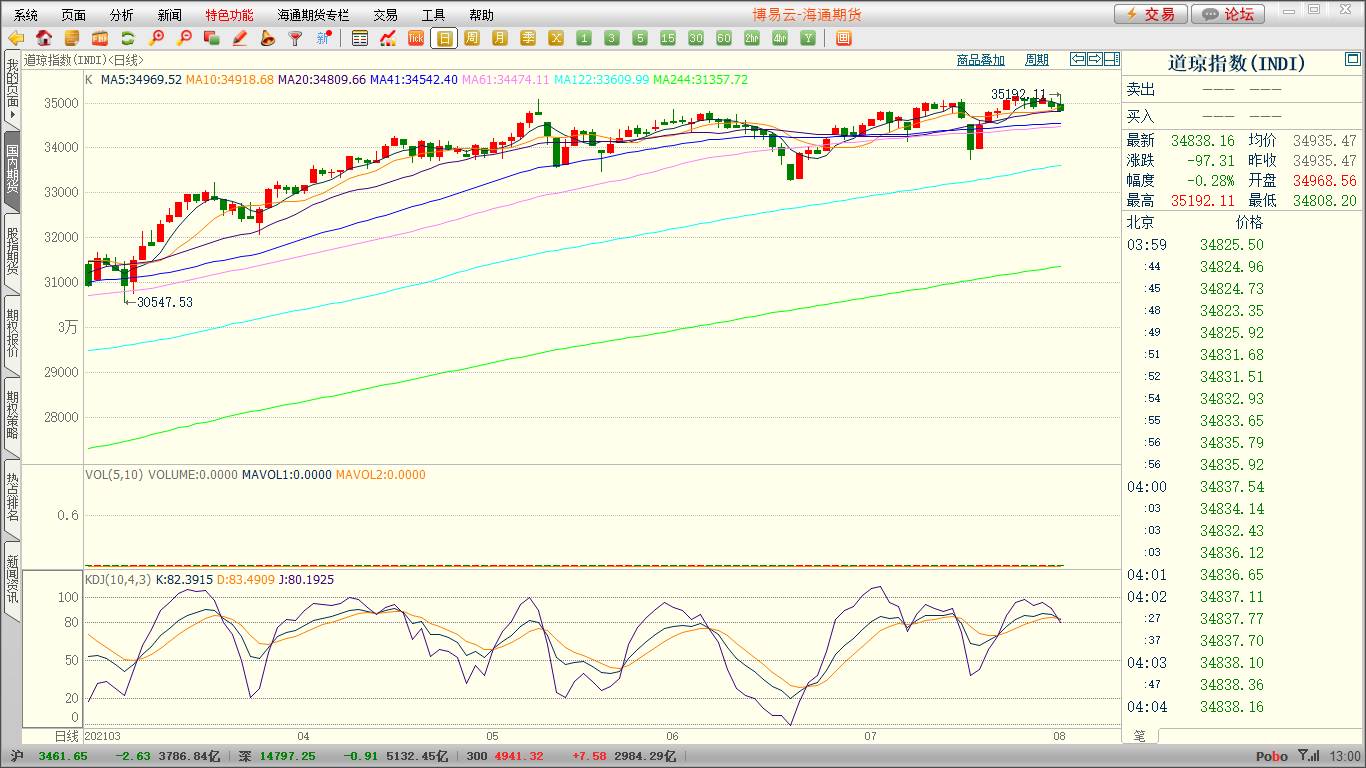The image size is (1366, 768).
Task: Click the orange notes icon
Action: [x=72, y=38]
